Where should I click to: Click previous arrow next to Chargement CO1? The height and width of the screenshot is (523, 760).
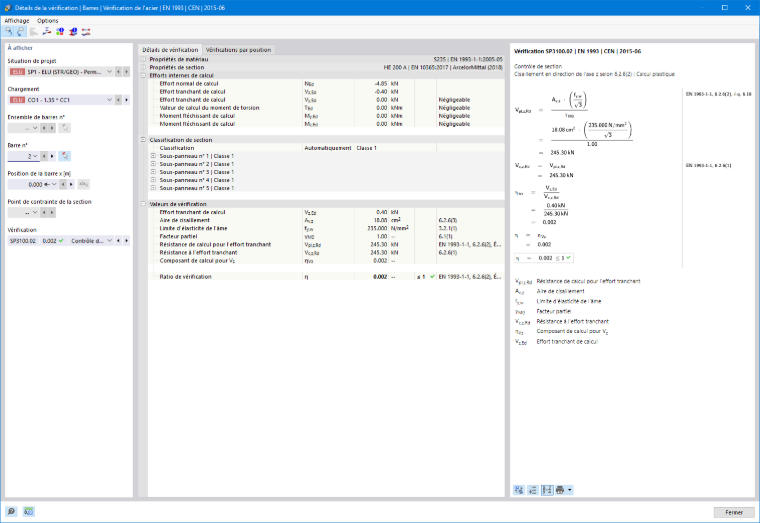click(118, 100)
